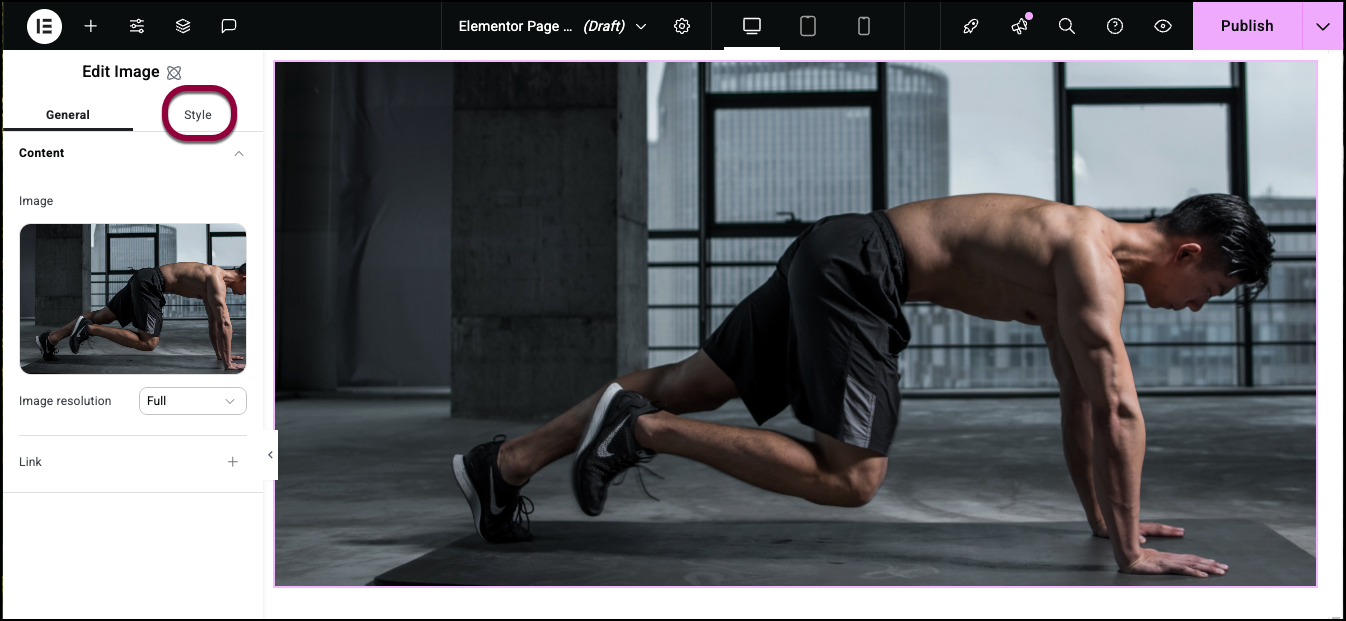The height and width of the screenshot is (621, 1346).
Task: Open the Structure layers icon
Action: click(183, 26)
